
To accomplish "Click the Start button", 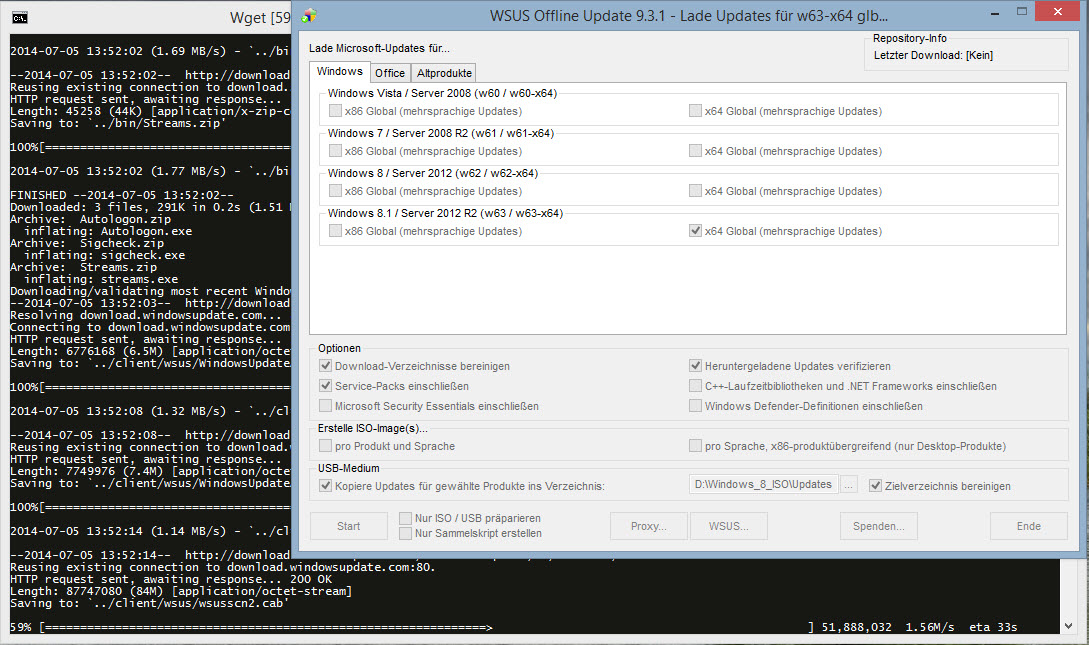I will [x=349, y=526].
